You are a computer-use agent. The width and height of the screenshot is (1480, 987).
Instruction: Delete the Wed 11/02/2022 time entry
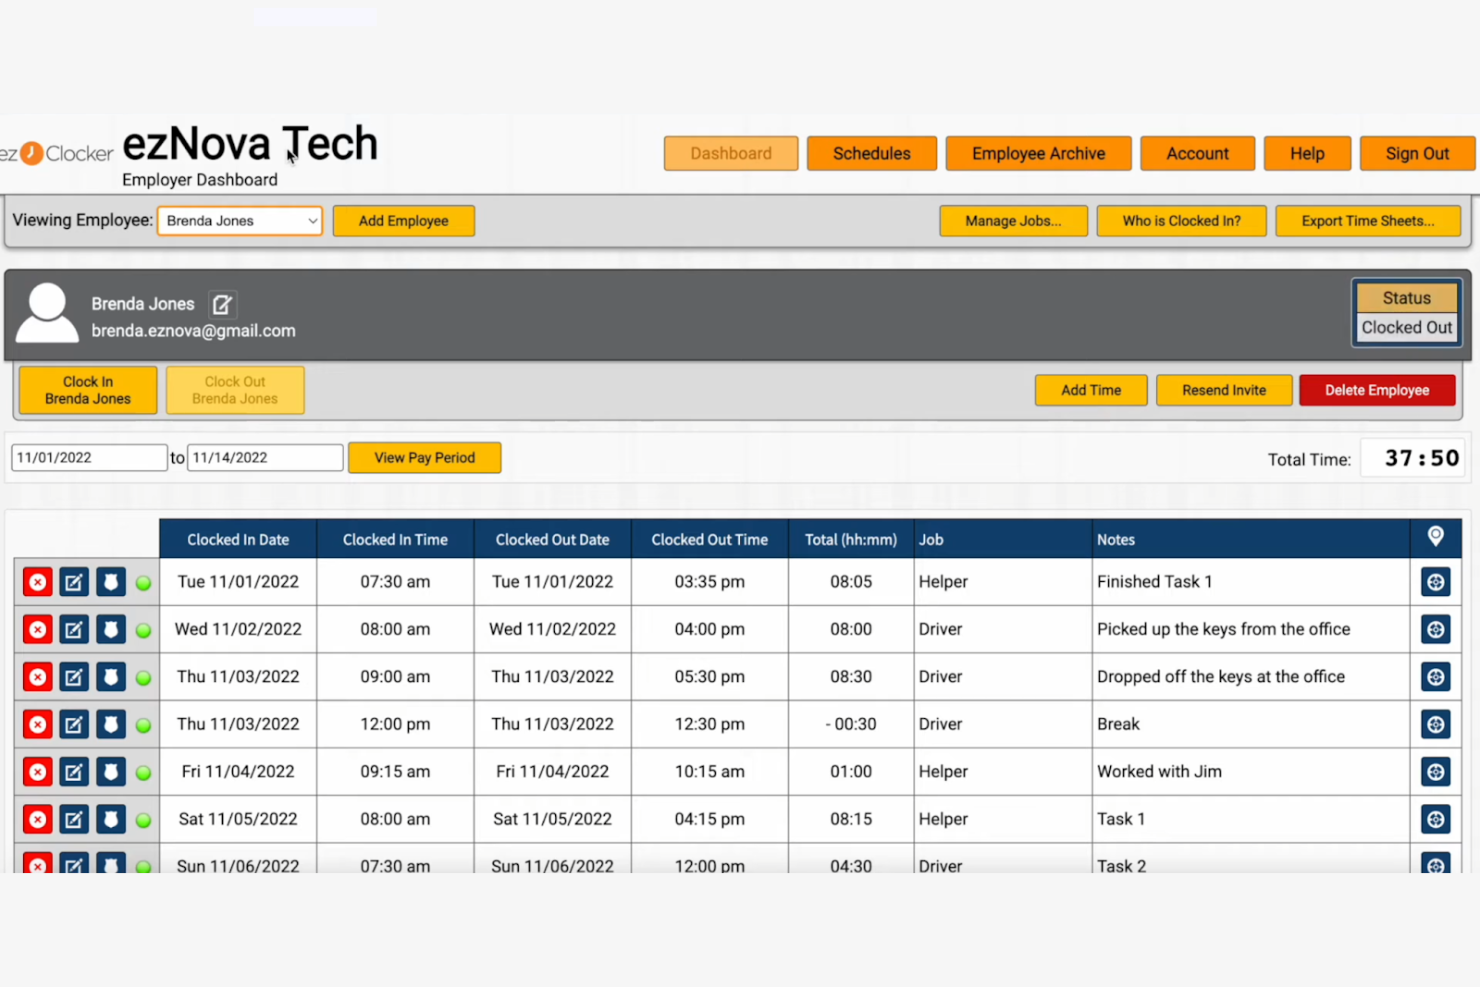click(38, 630)
